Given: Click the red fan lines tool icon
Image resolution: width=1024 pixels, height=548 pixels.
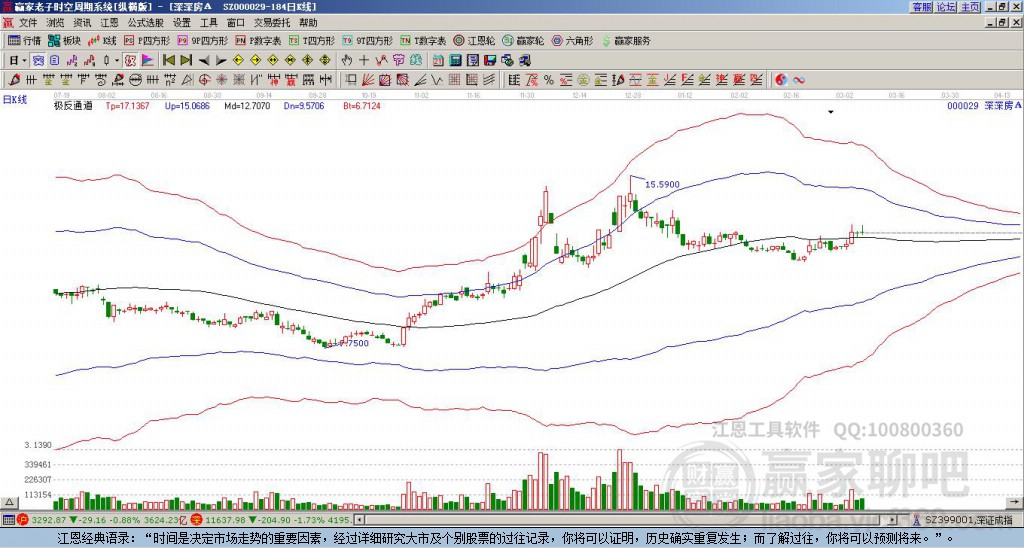Looking at the screenshot, I should coord(368,80).
